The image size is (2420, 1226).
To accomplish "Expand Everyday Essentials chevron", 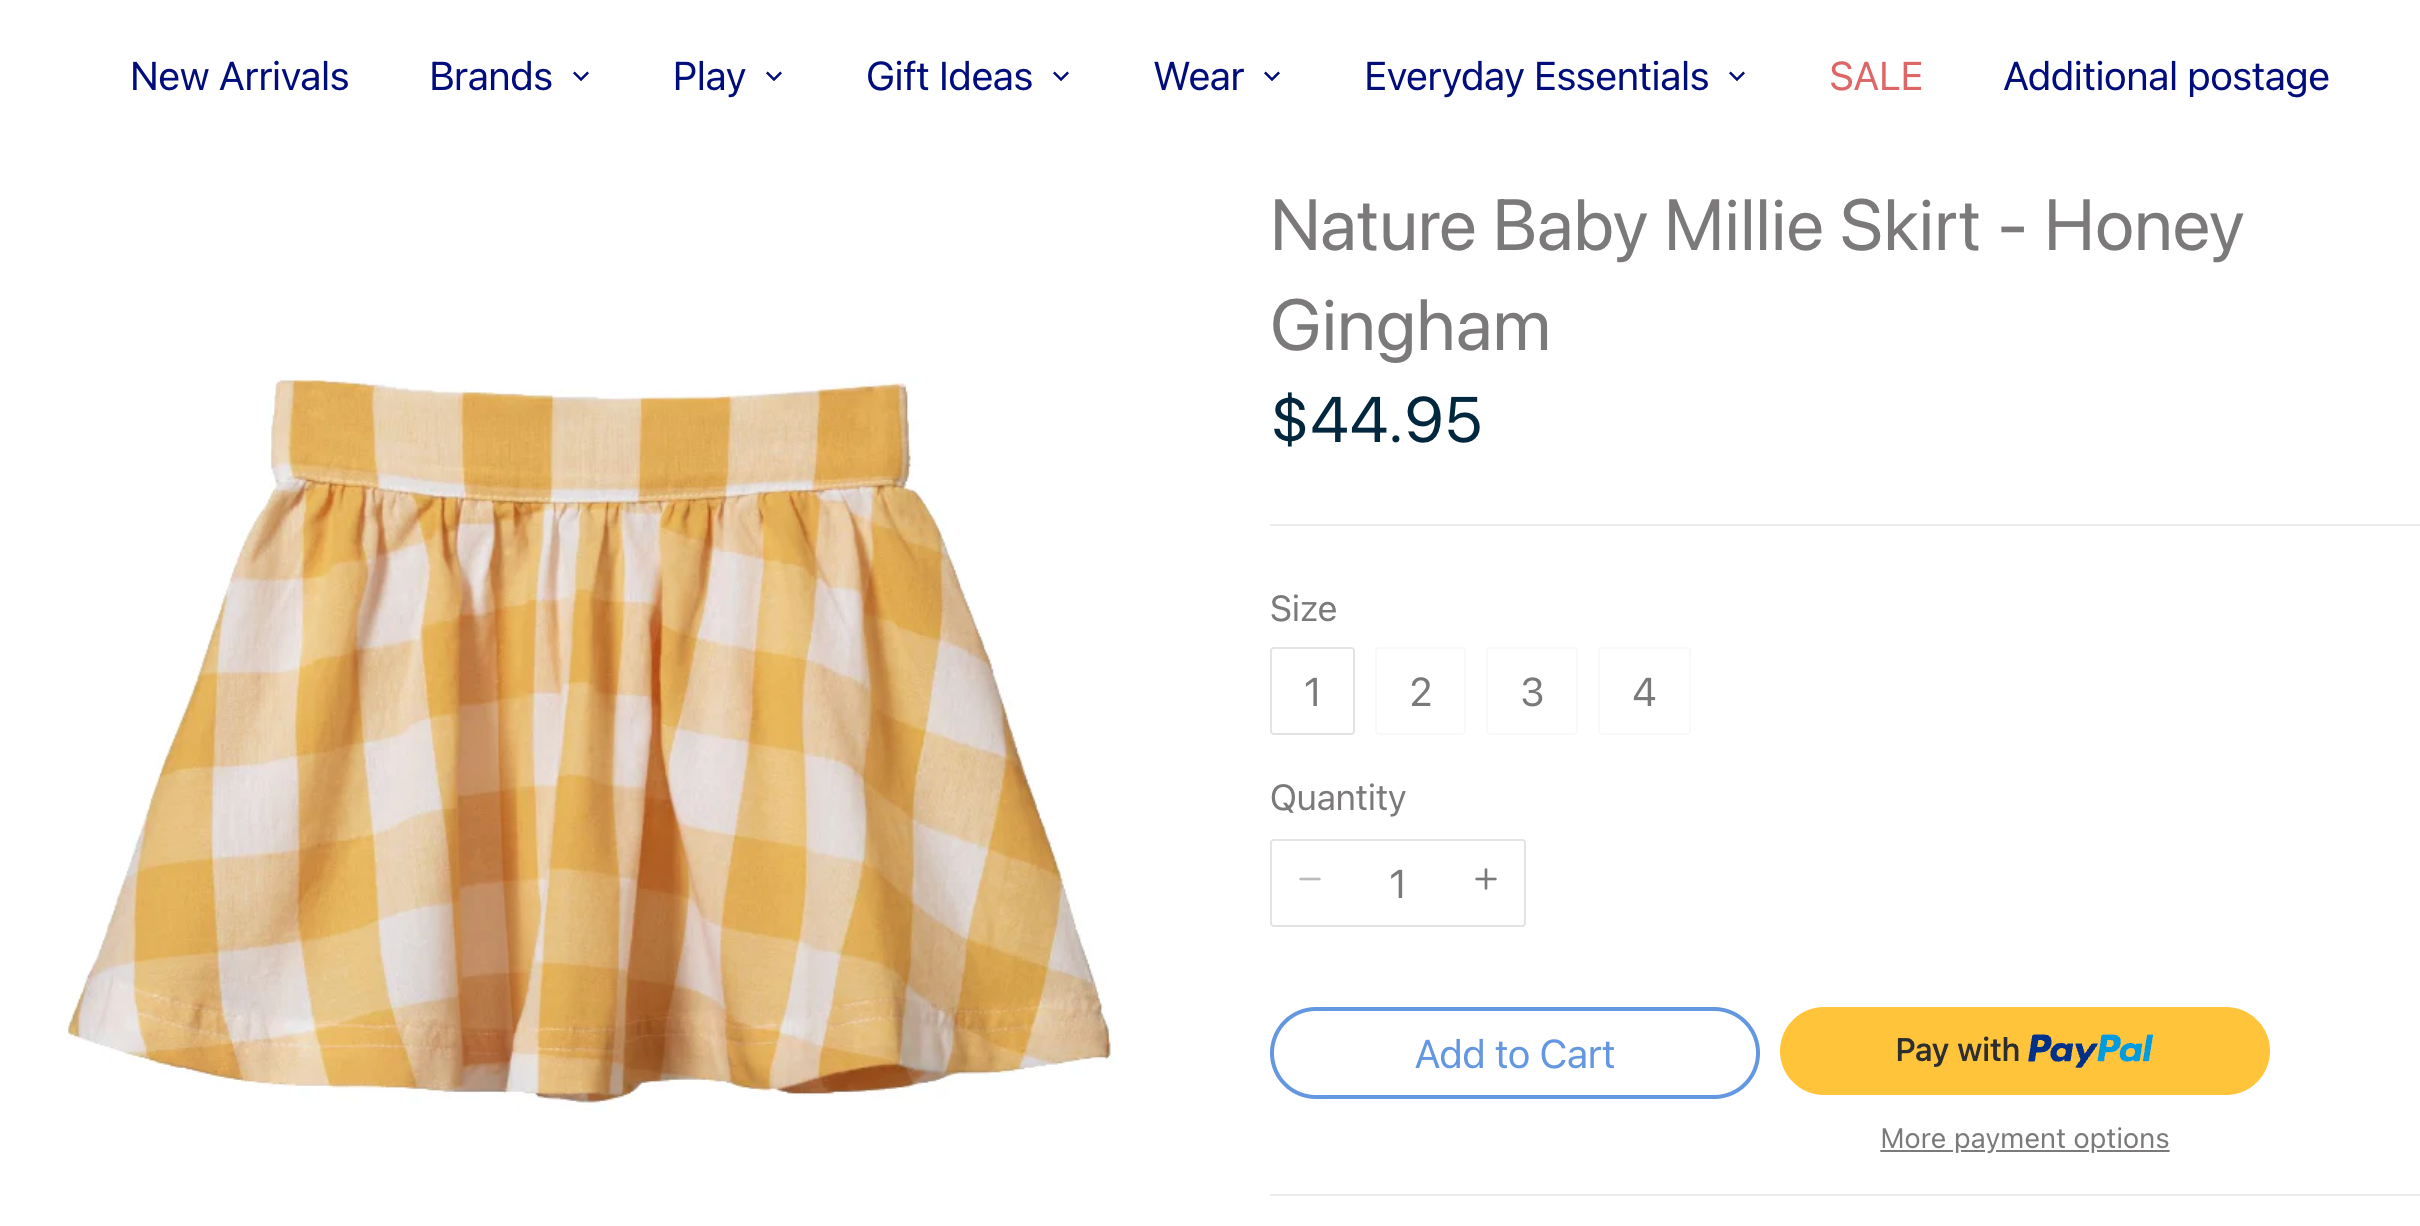I will coord(1737,77).
